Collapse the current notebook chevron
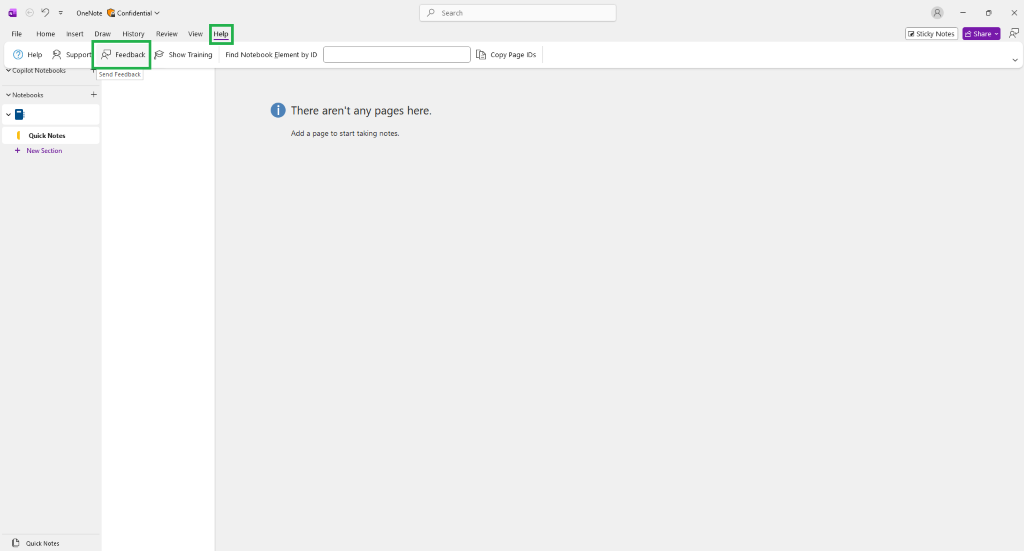Image resolution: width=1024 pixels, height=551 pixels. pyautogui.click(x=8, y=115)
